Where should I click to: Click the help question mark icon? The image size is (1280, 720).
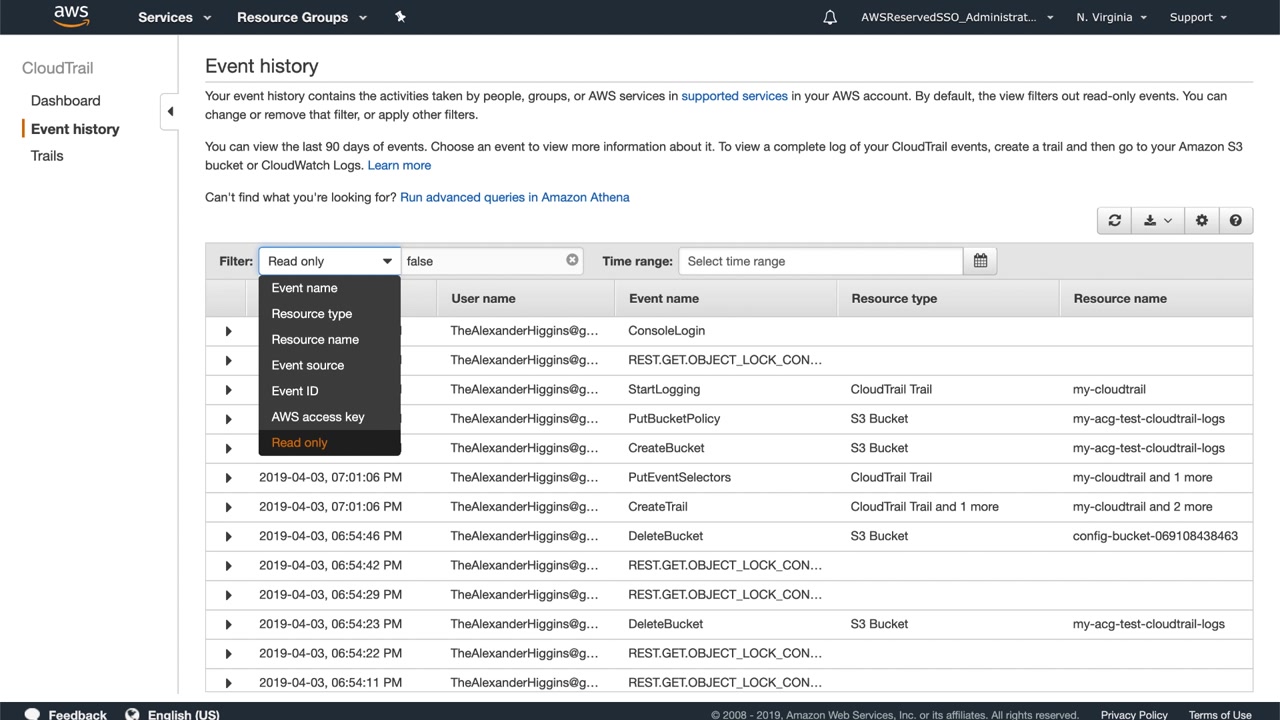(1236, 221)
